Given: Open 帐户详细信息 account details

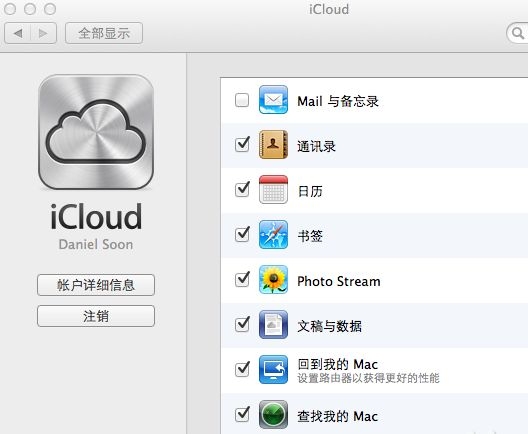Looking at the screenshot, I should coord(96,285).
